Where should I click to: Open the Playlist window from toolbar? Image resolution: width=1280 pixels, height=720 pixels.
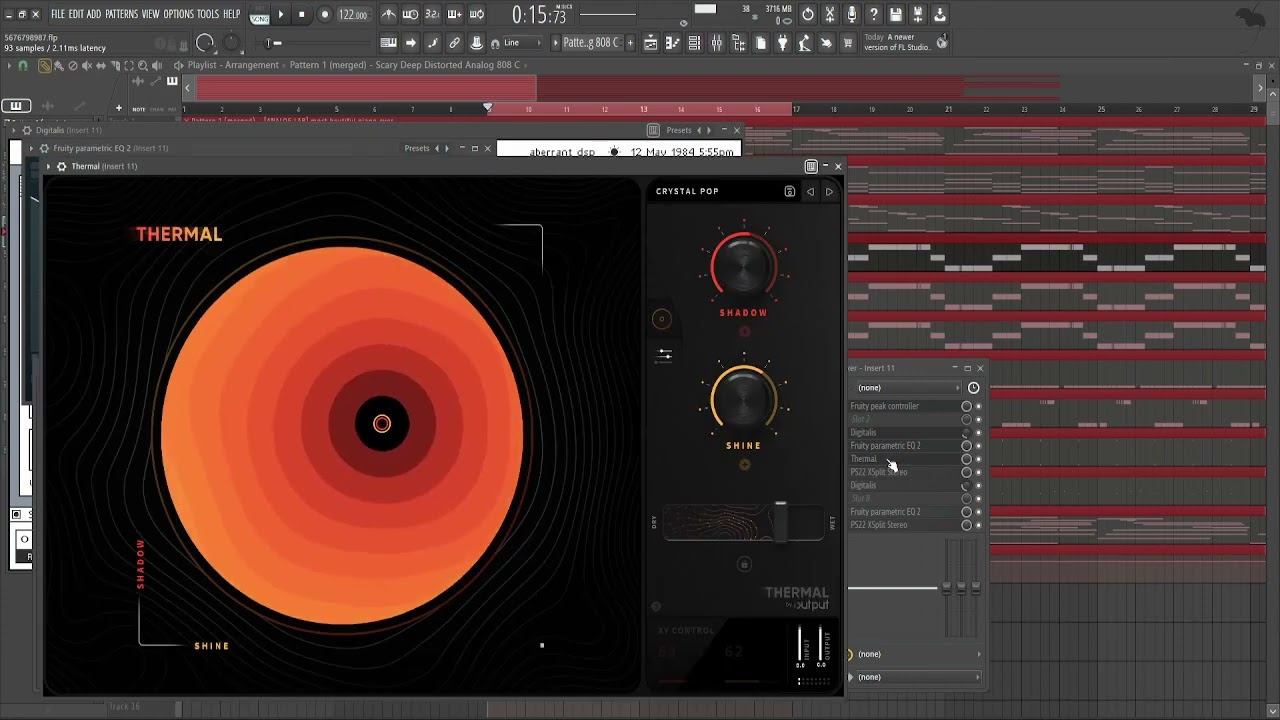coord(652,43)
